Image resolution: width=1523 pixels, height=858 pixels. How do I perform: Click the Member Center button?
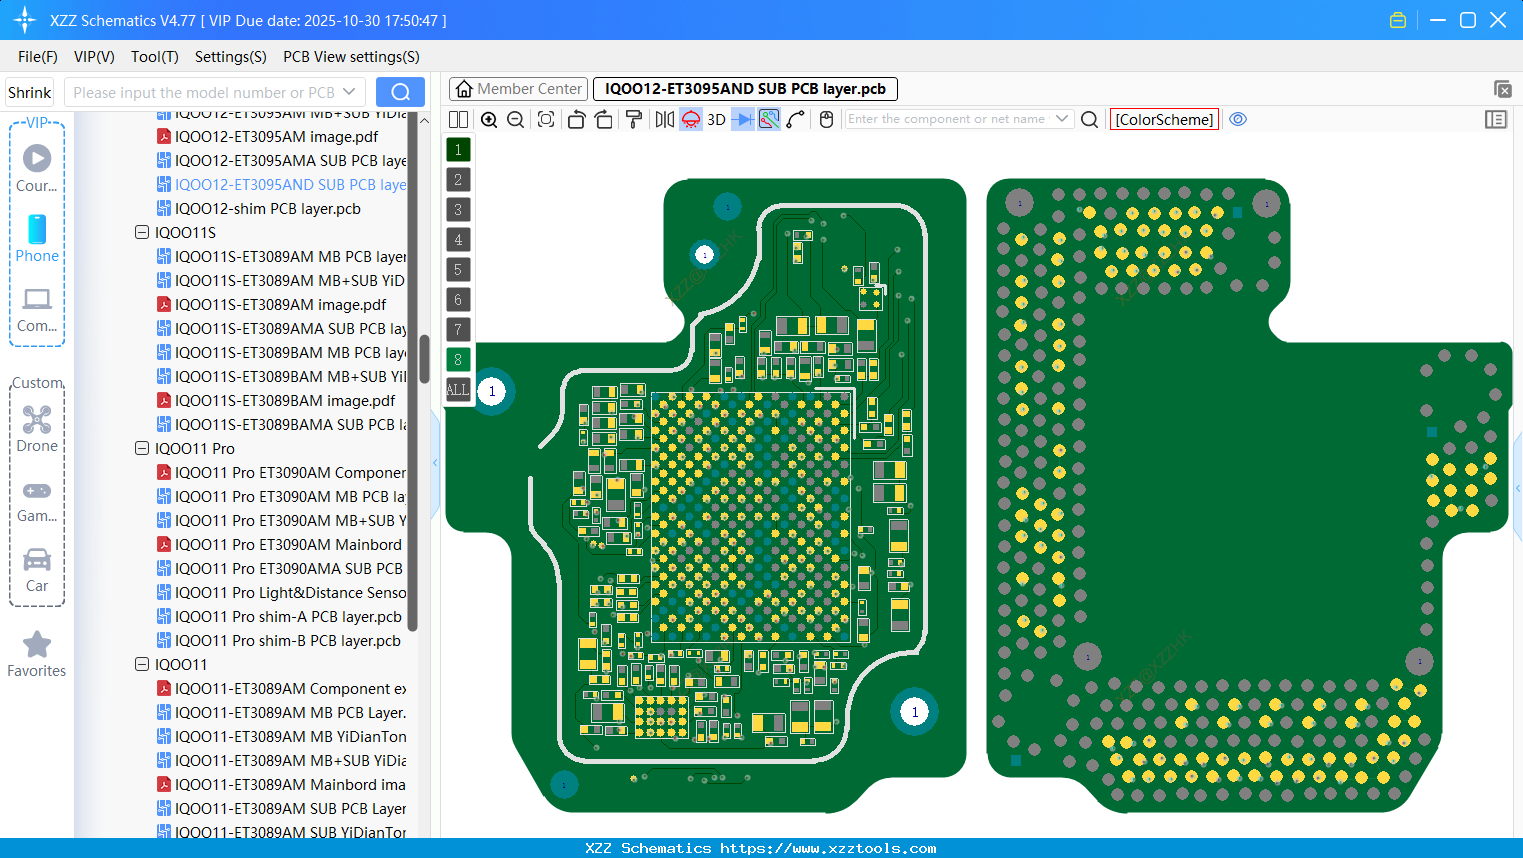click(x=517, y=88)
